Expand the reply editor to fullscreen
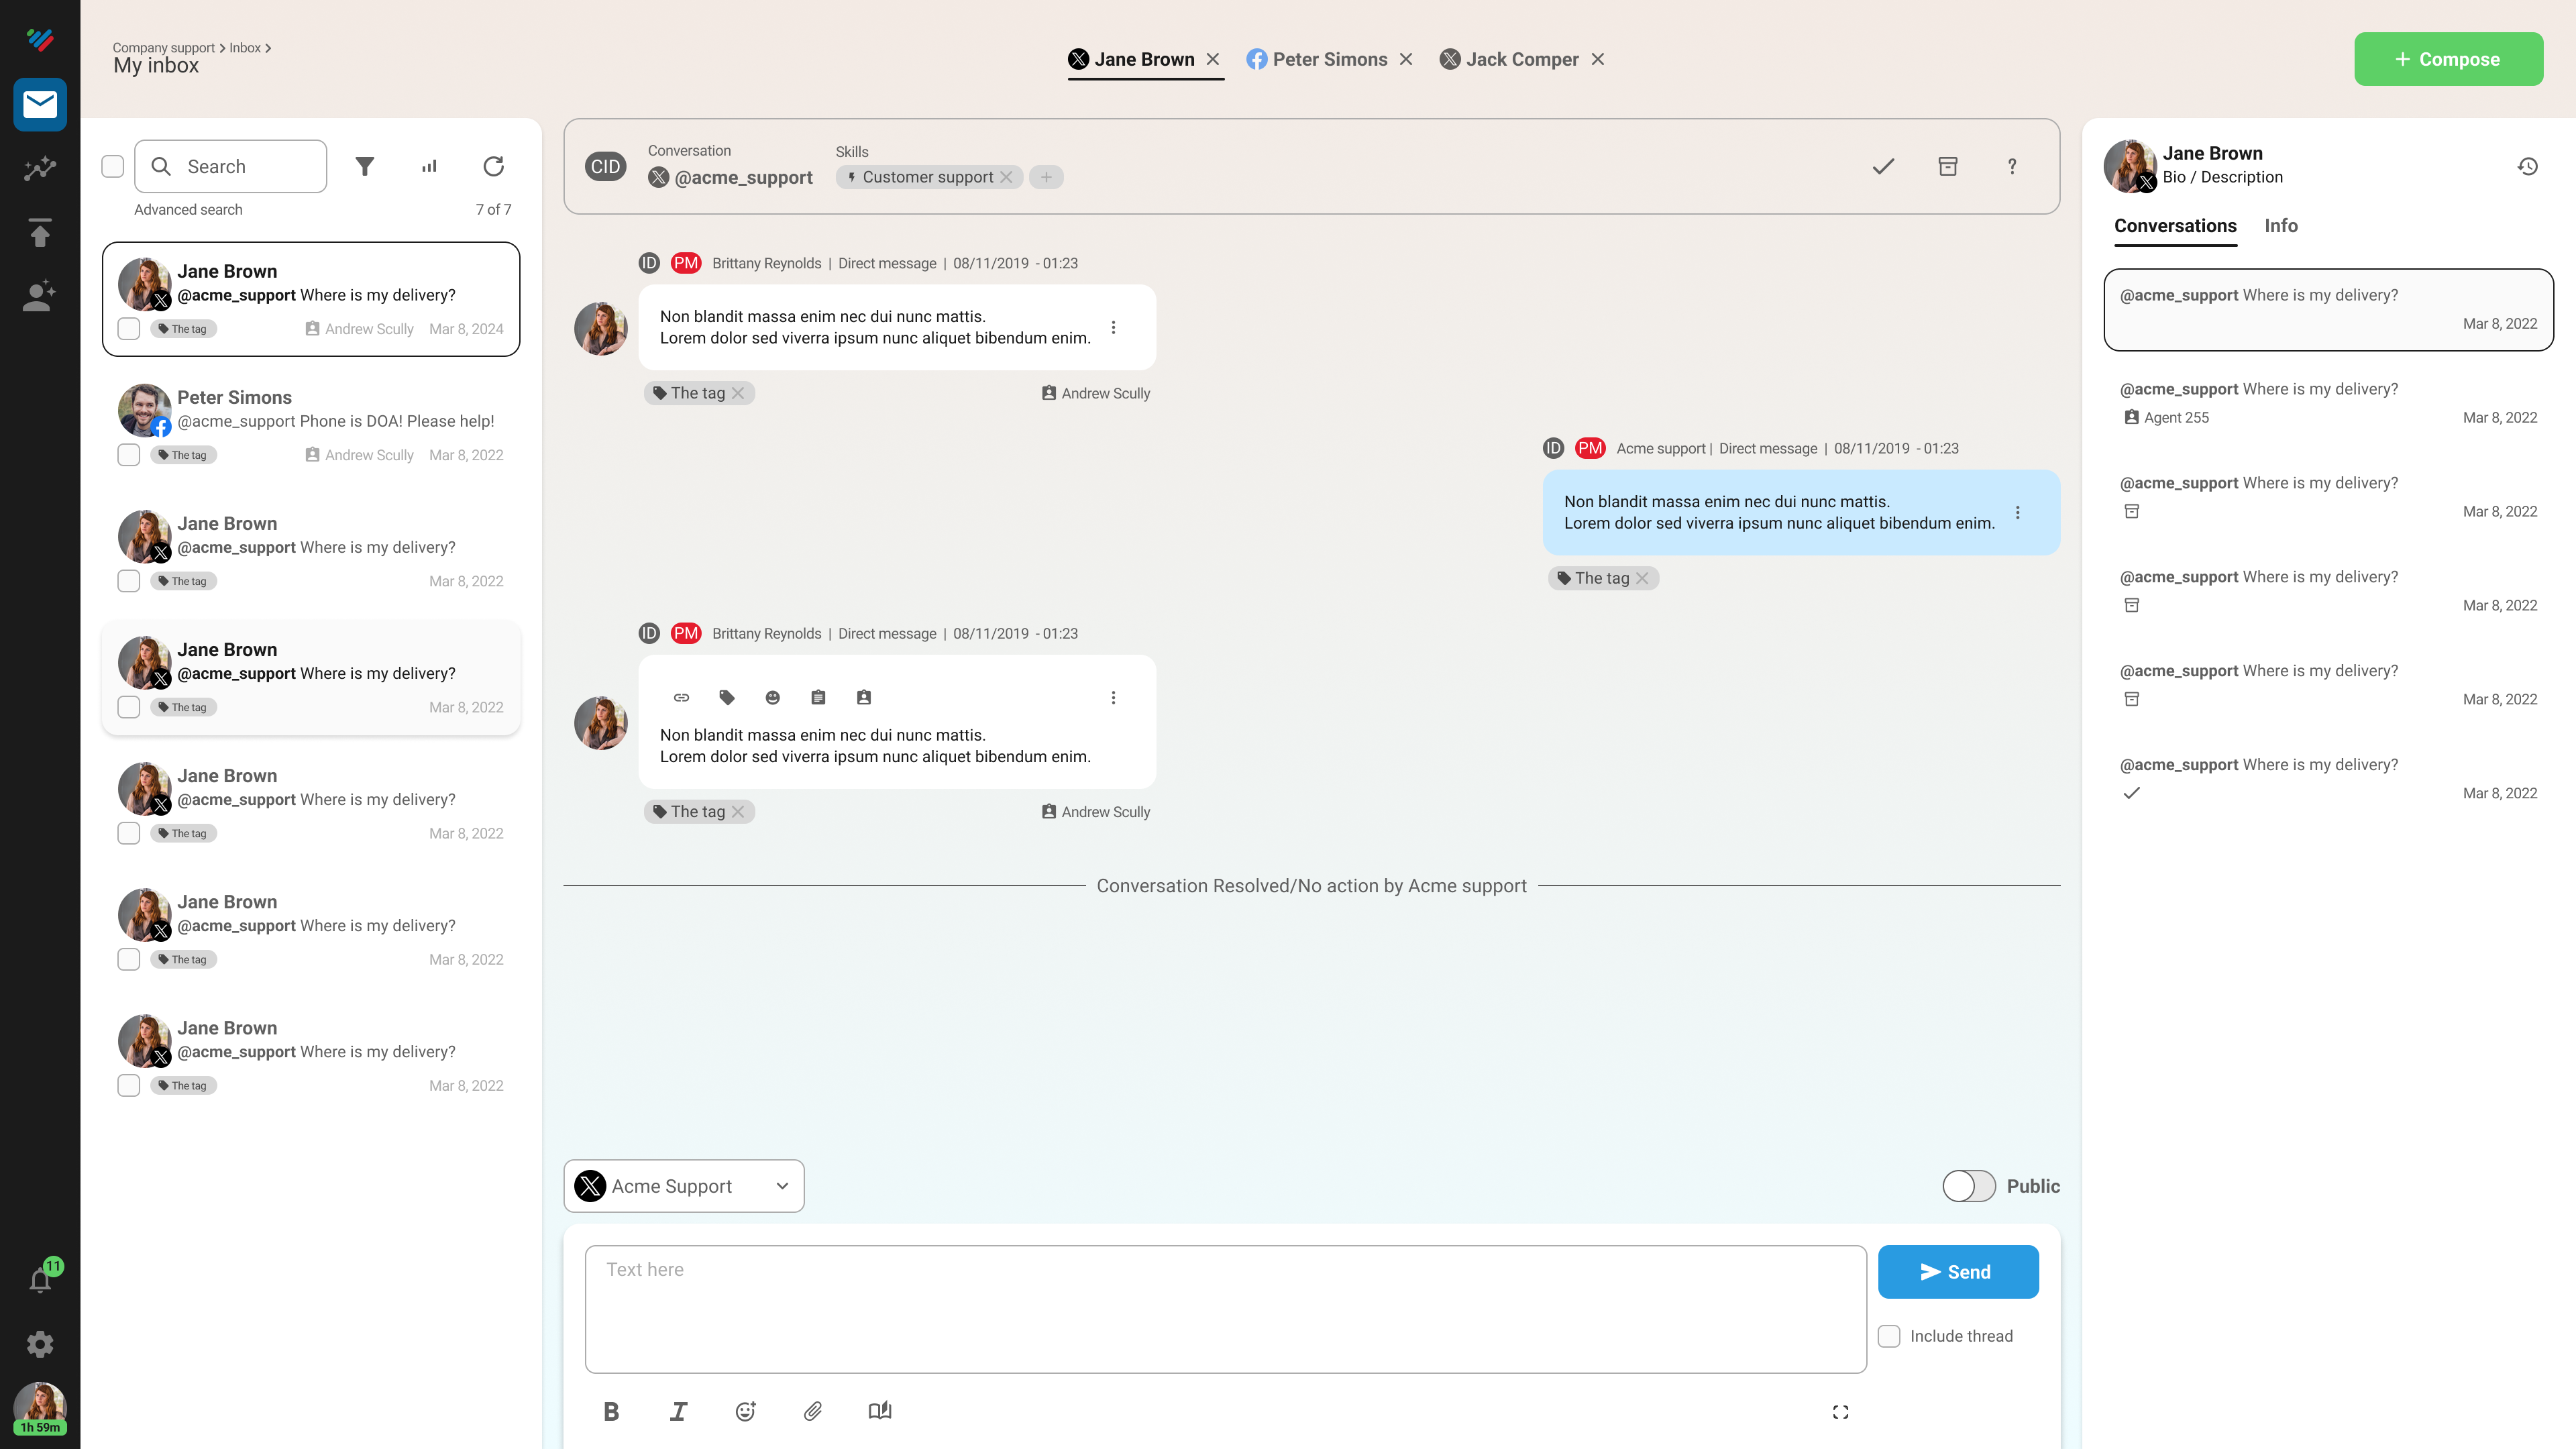The image size is (2576, 1449). [x=1840, y=1412]
